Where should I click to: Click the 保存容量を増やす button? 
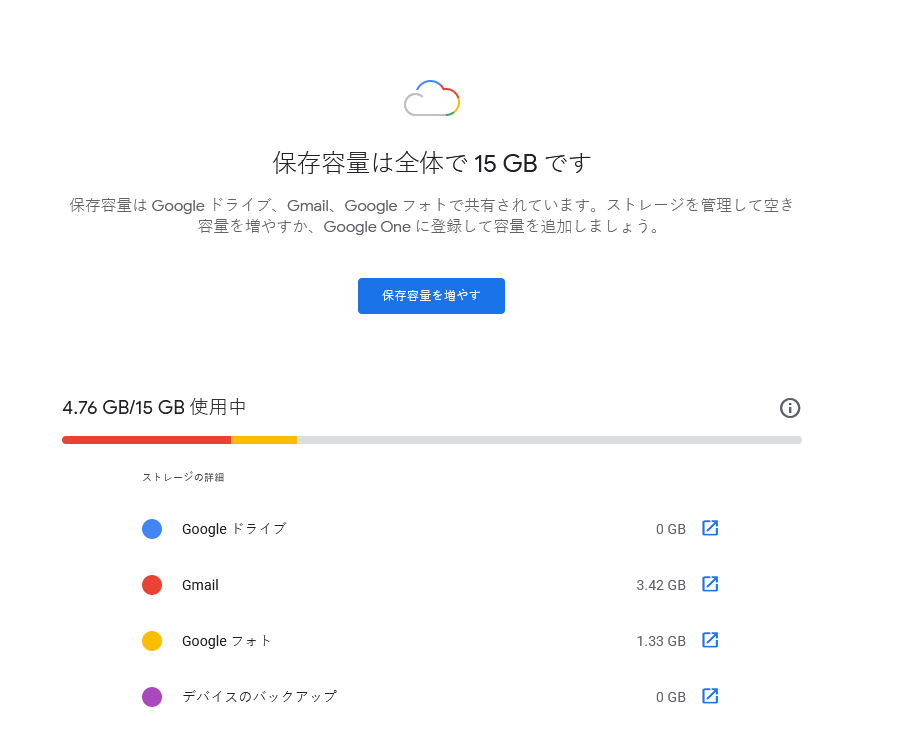431,295
